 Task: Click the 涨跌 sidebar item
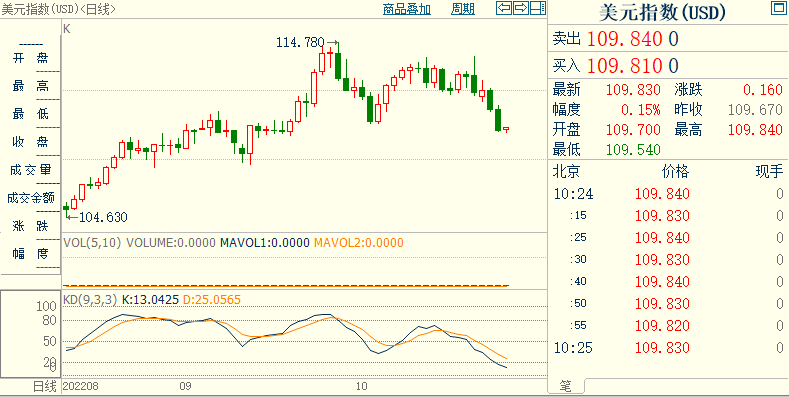click(30, 226)
